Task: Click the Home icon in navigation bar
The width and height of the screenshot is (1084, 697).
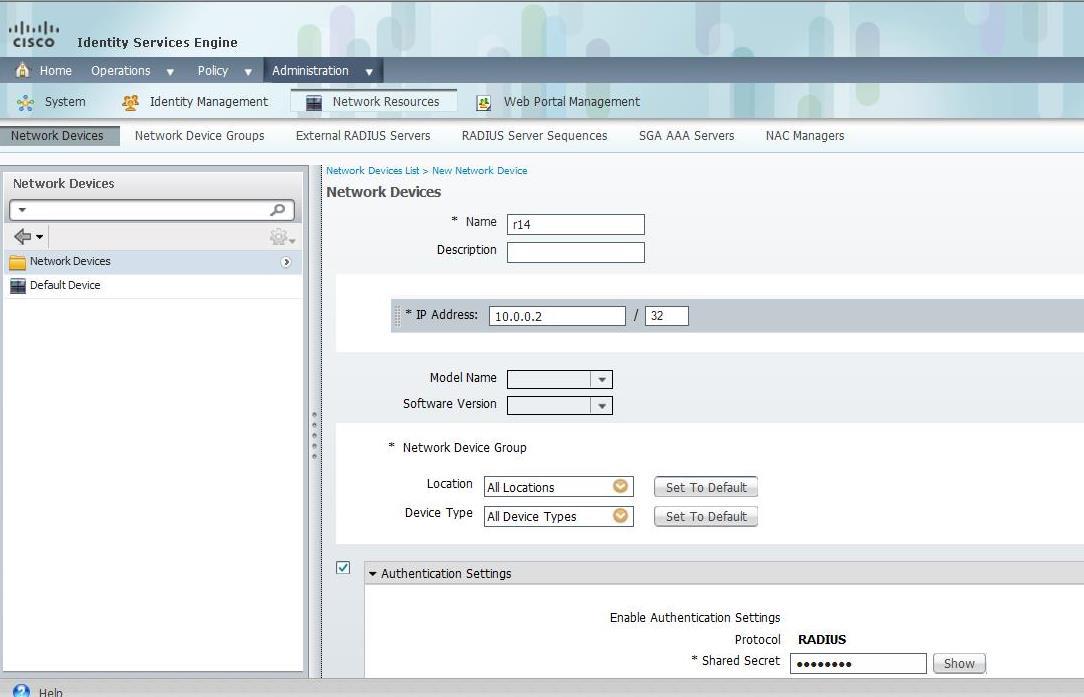Action: click(x=23, y=70)
